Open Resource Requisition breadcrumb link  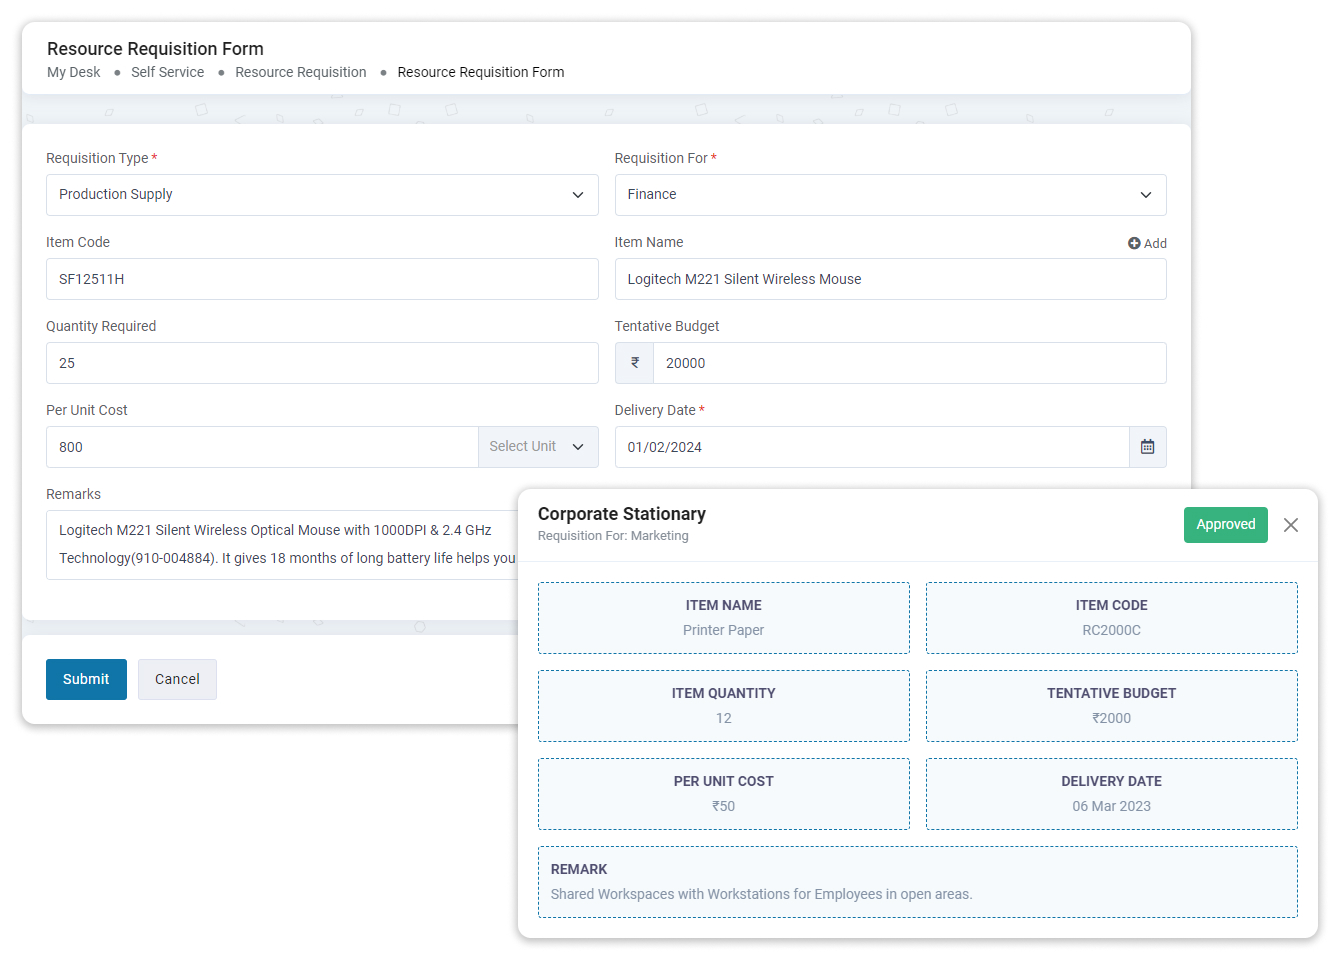point(300,72)
